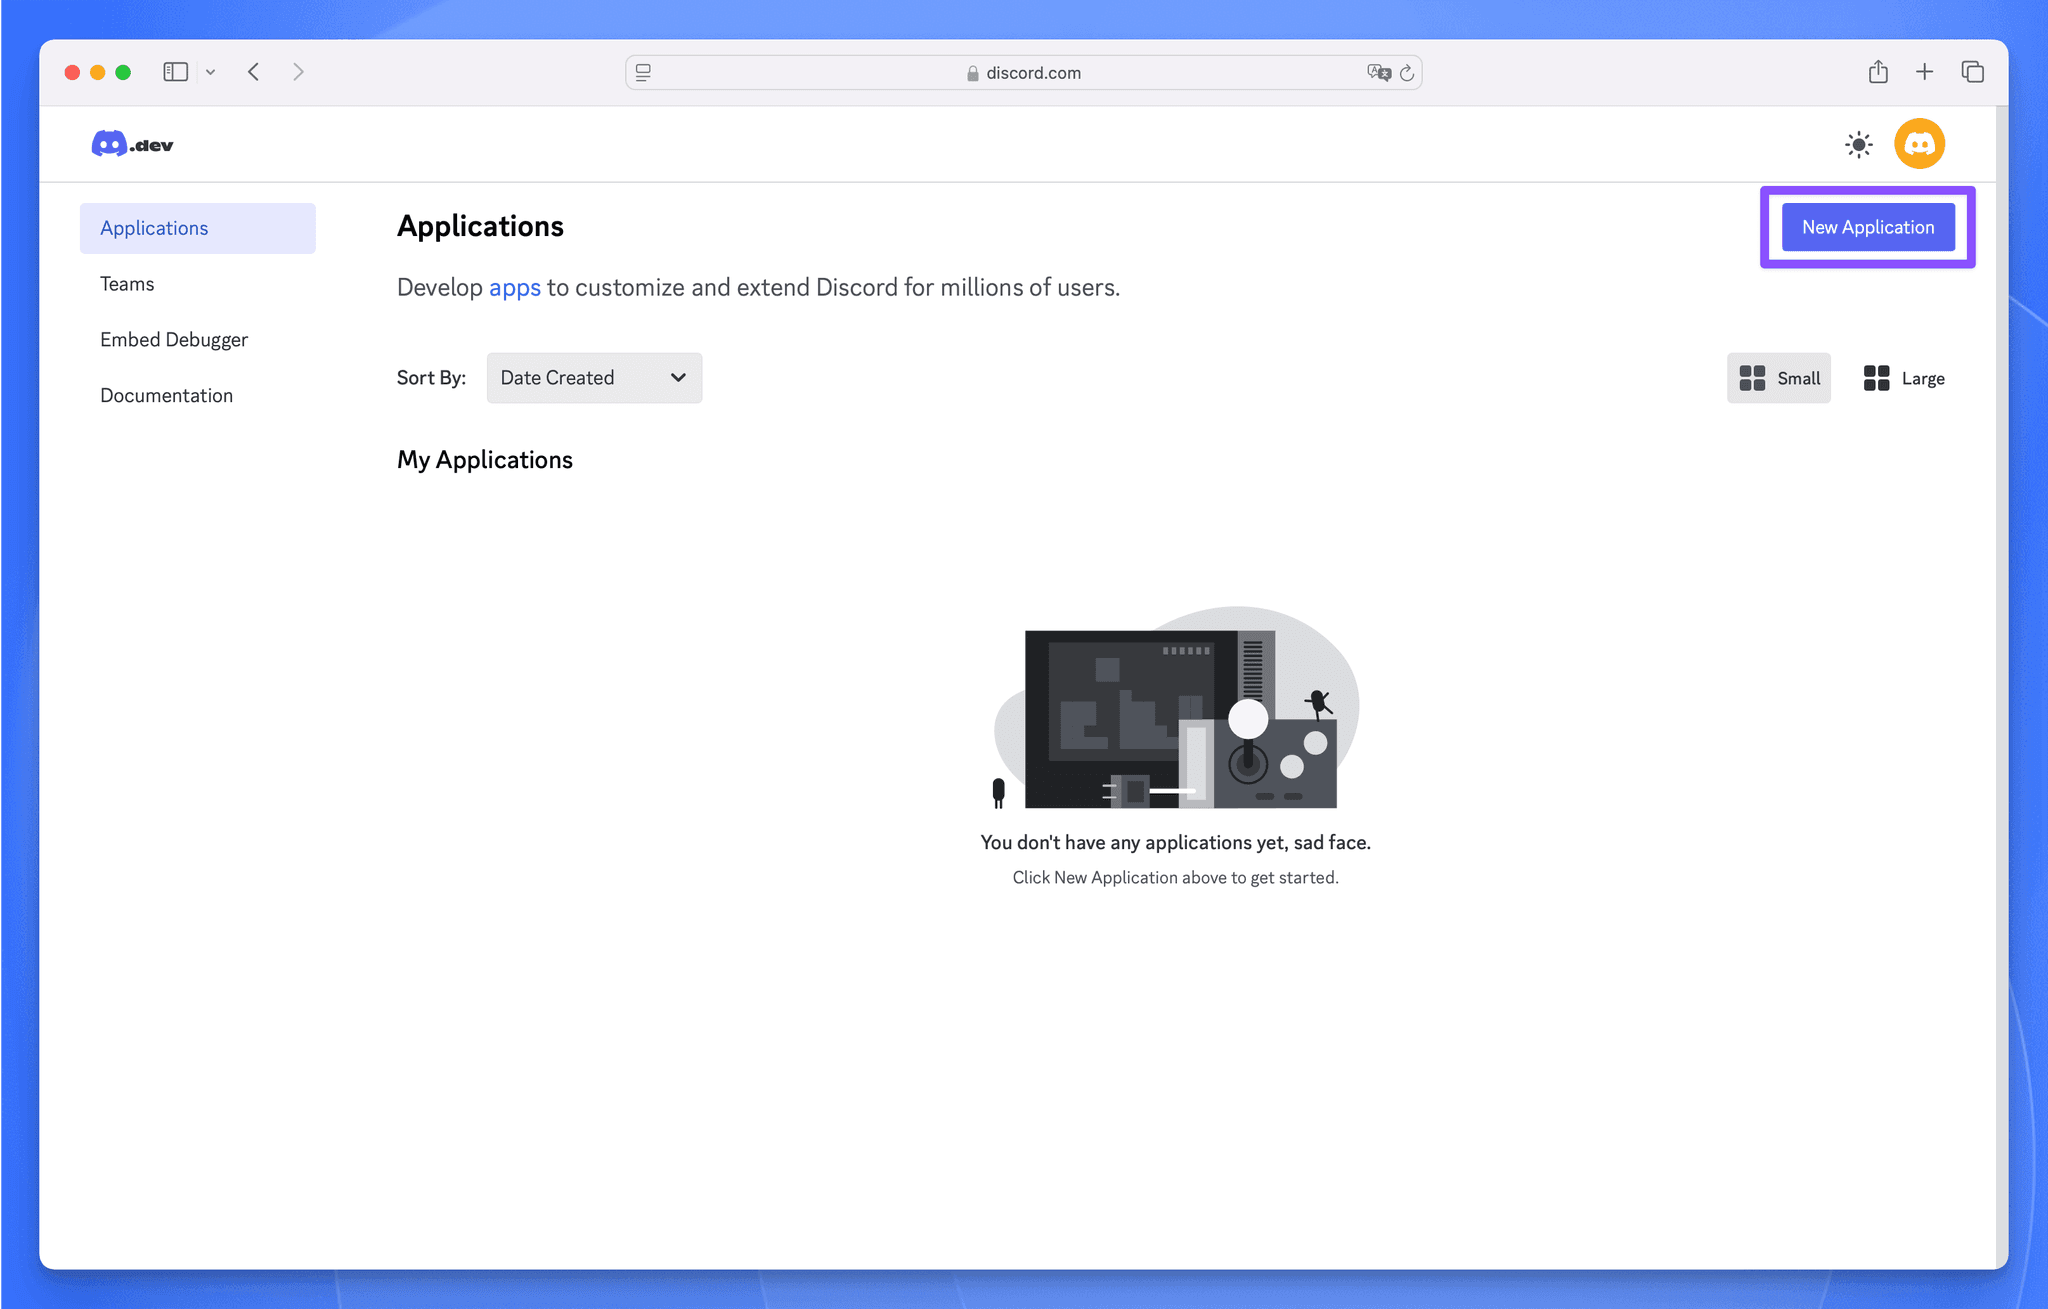Click the translate icon in the address bar

pos(1378,72)
